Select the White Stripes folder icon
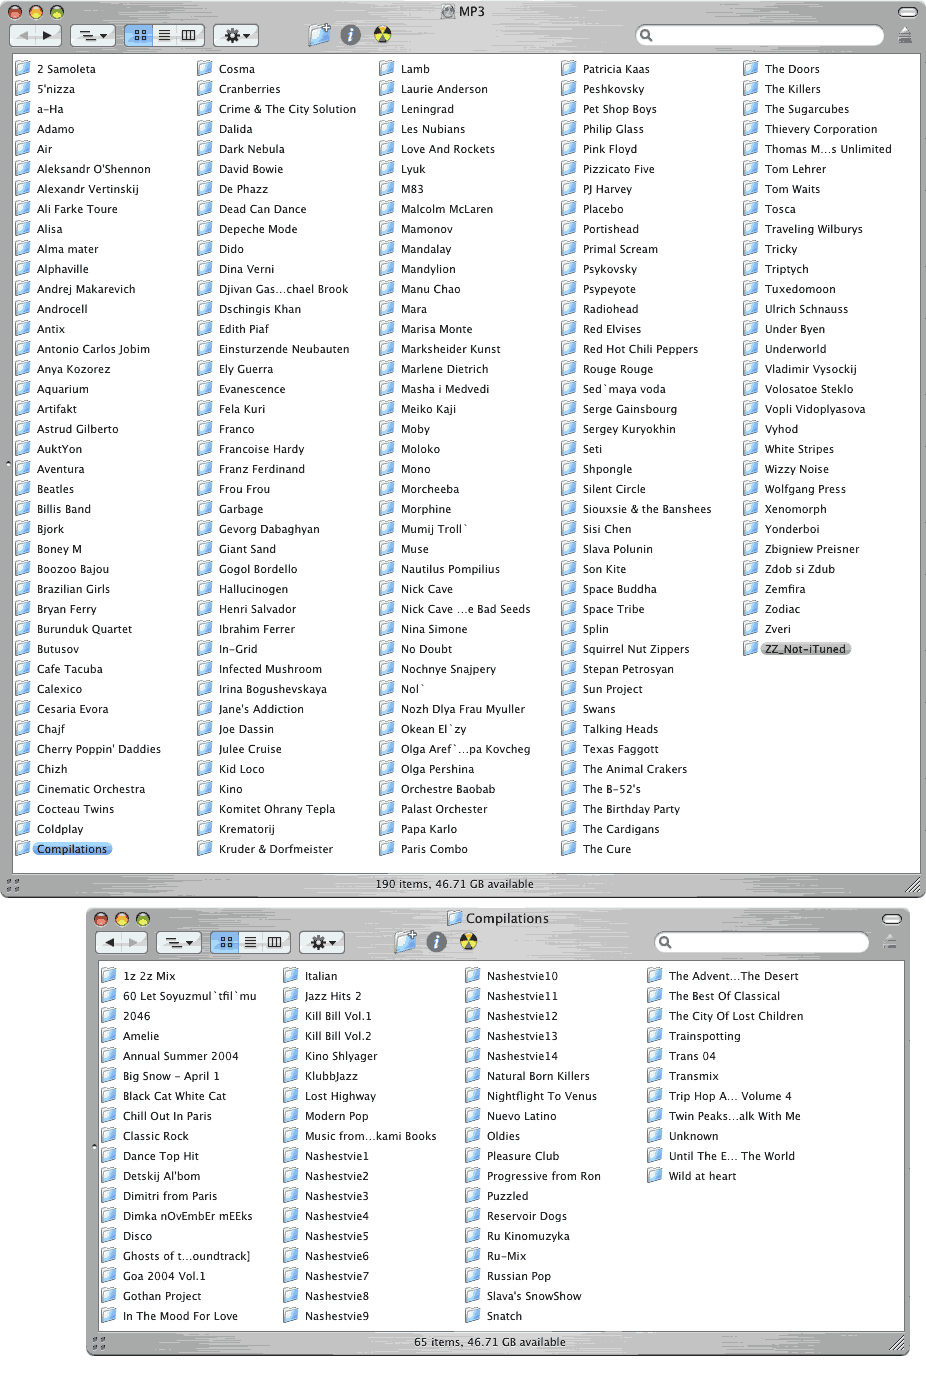This screenshot has width=926, height=1400. point(751,449)
